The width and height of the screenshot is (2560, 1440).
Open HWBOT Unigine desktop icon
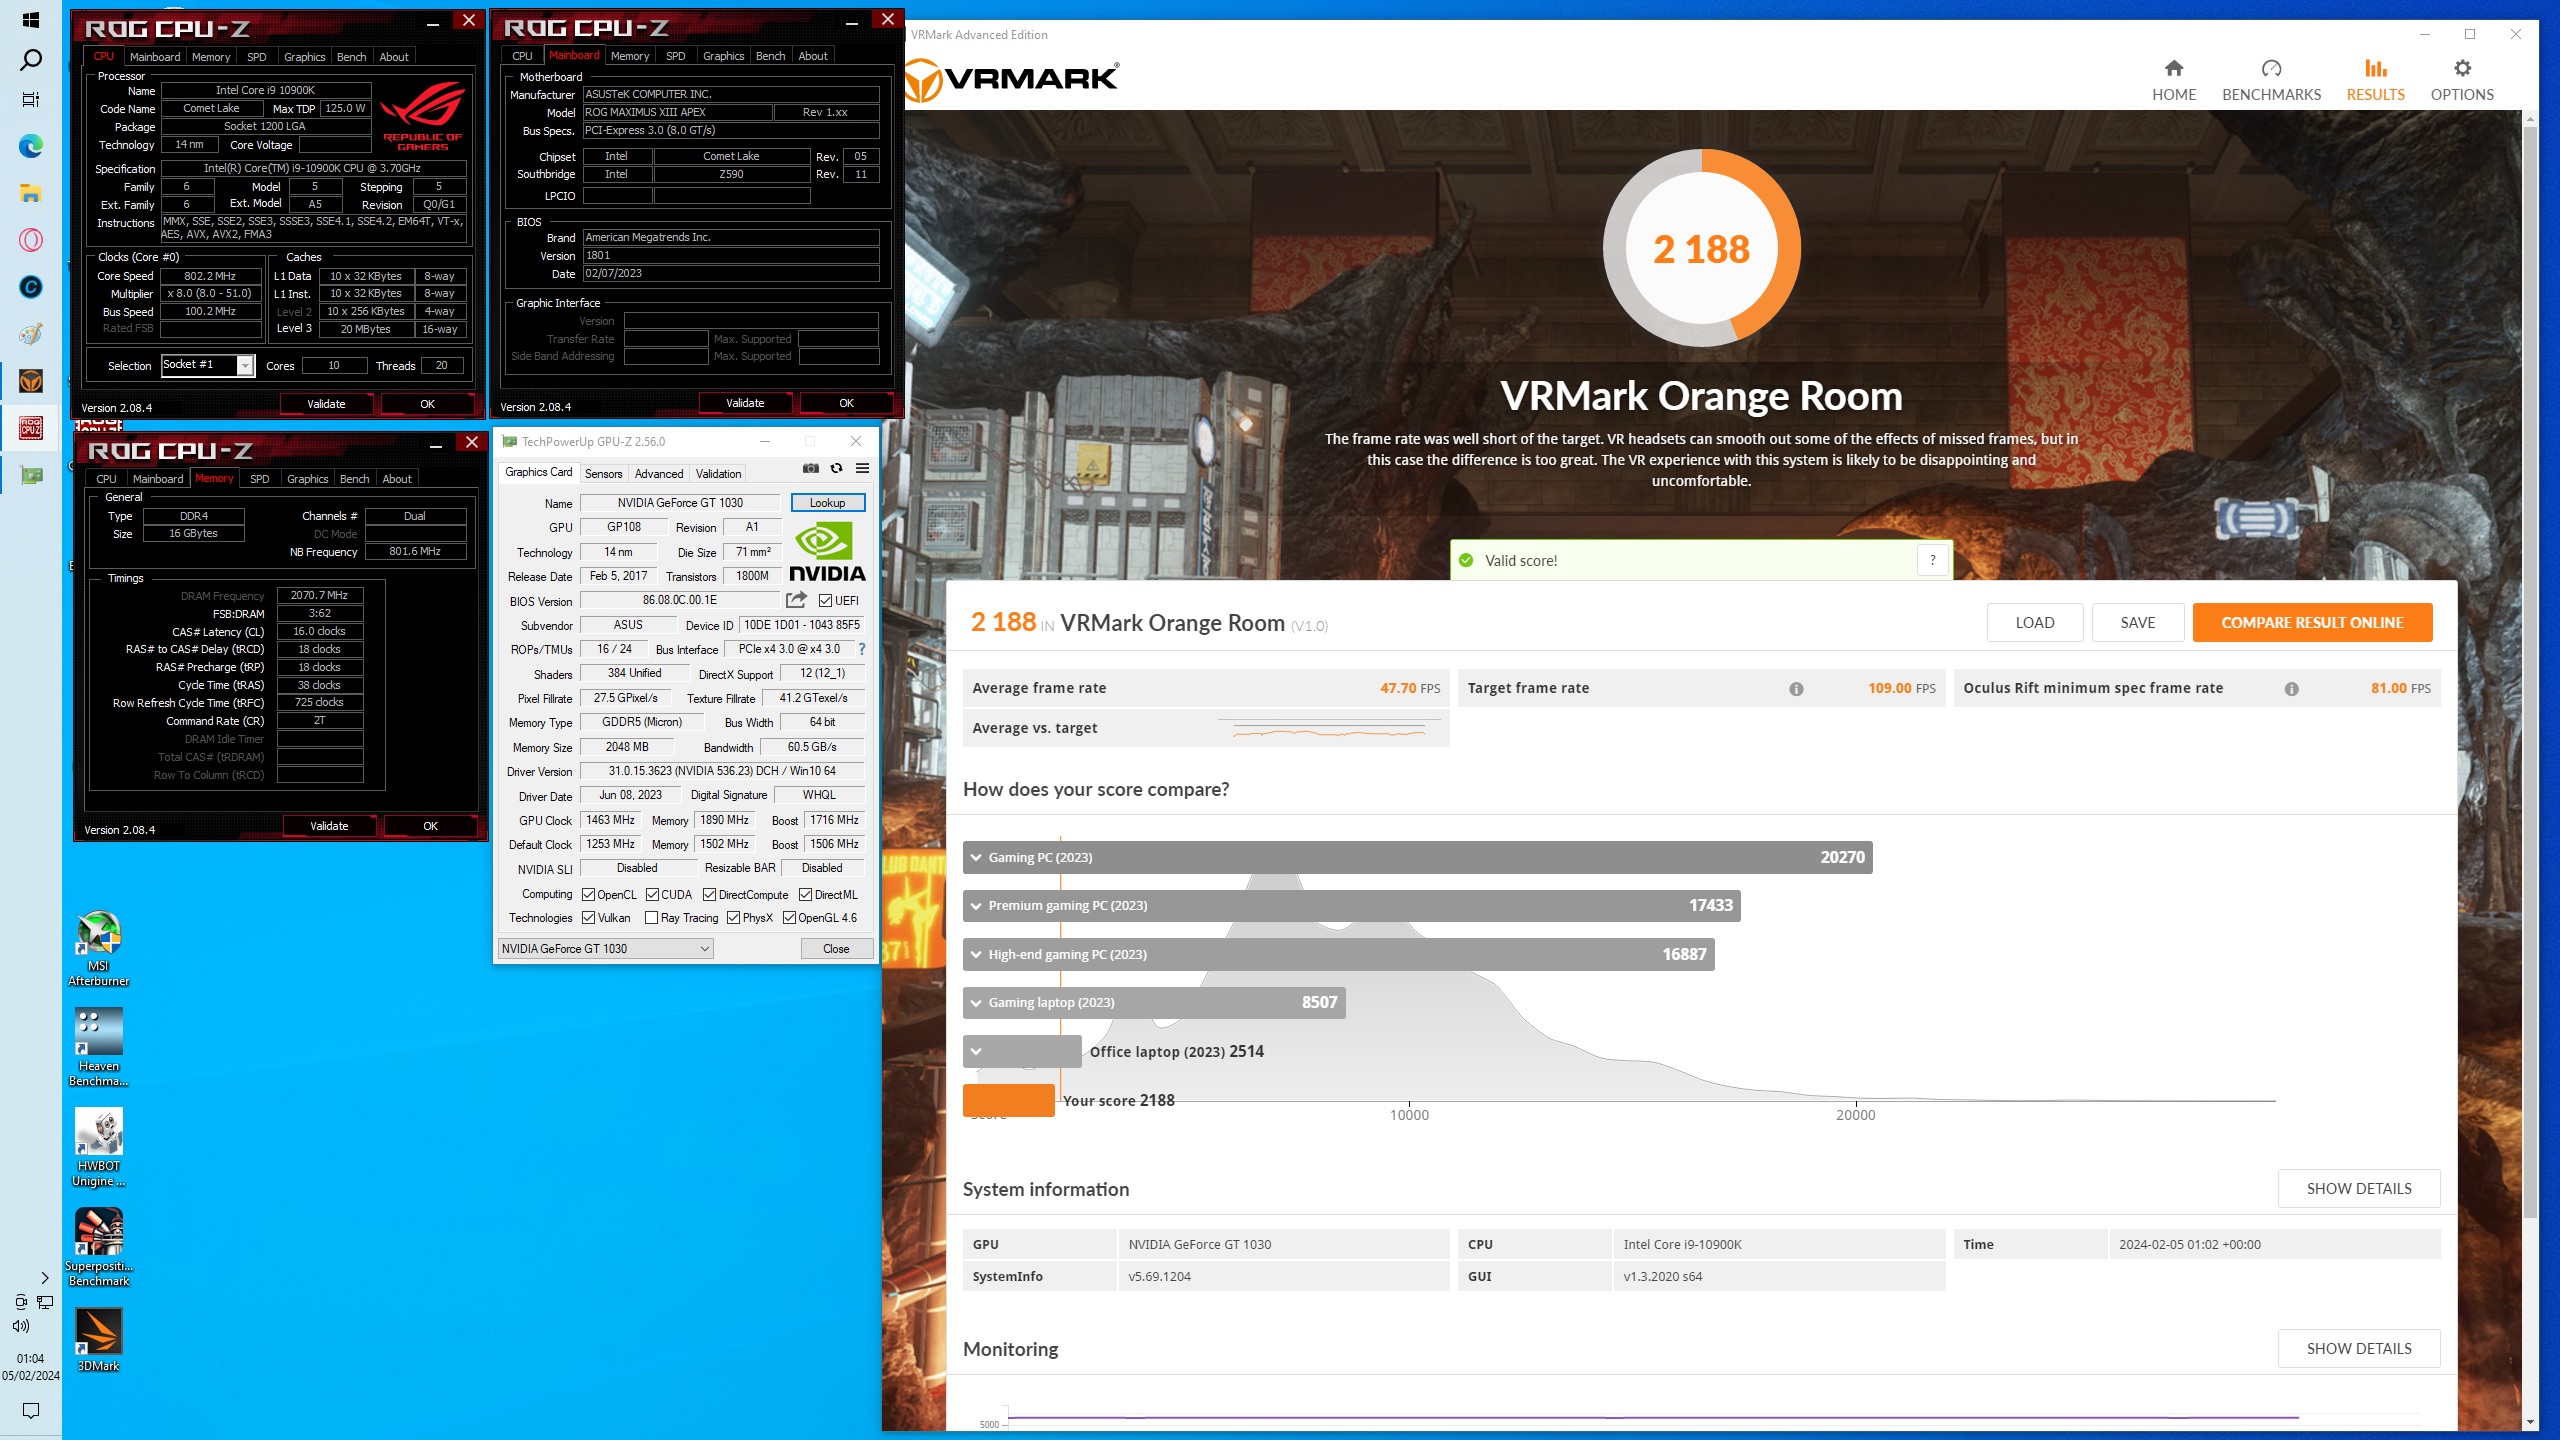point(99,1146)
